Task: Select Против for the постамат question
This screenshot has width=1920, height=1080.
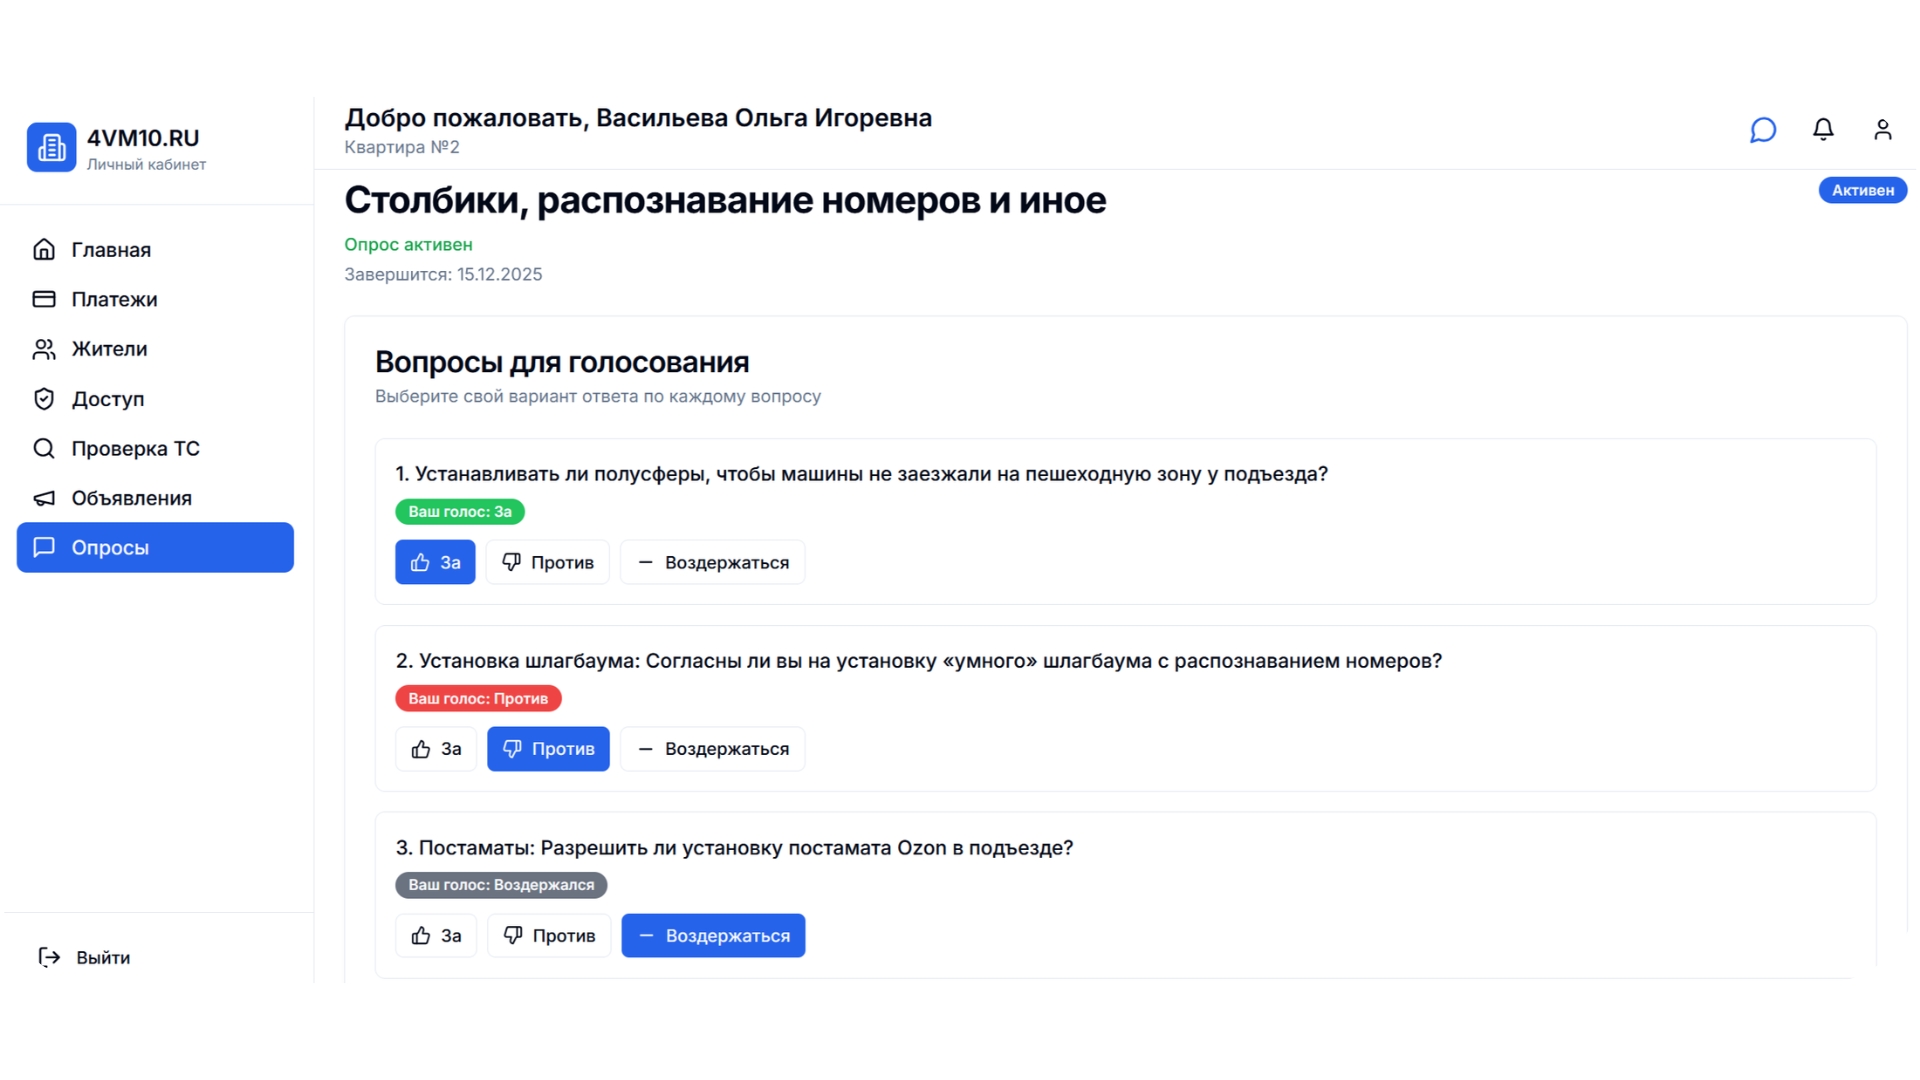Action: [548, 935]
